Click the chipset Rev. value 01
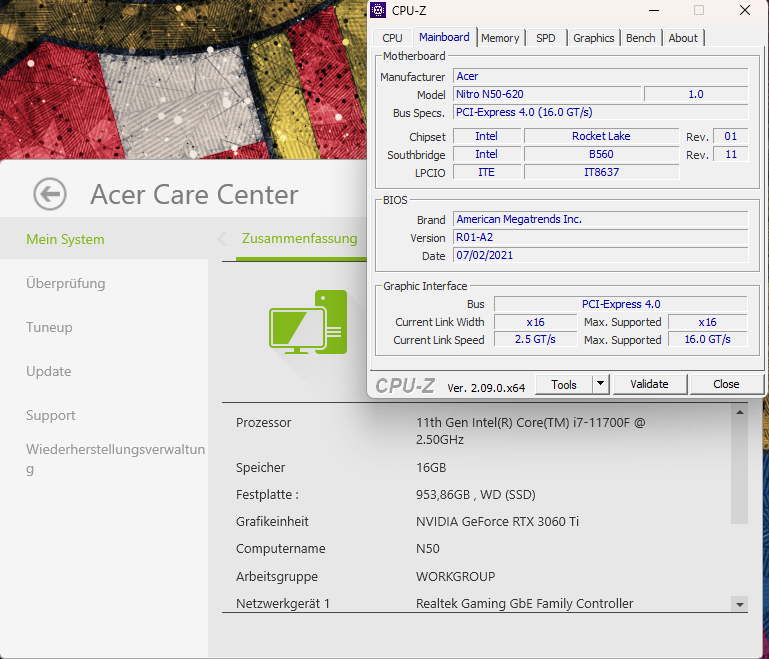The width and height of the screenshot is (769, 659). click(x=731, y=136)
